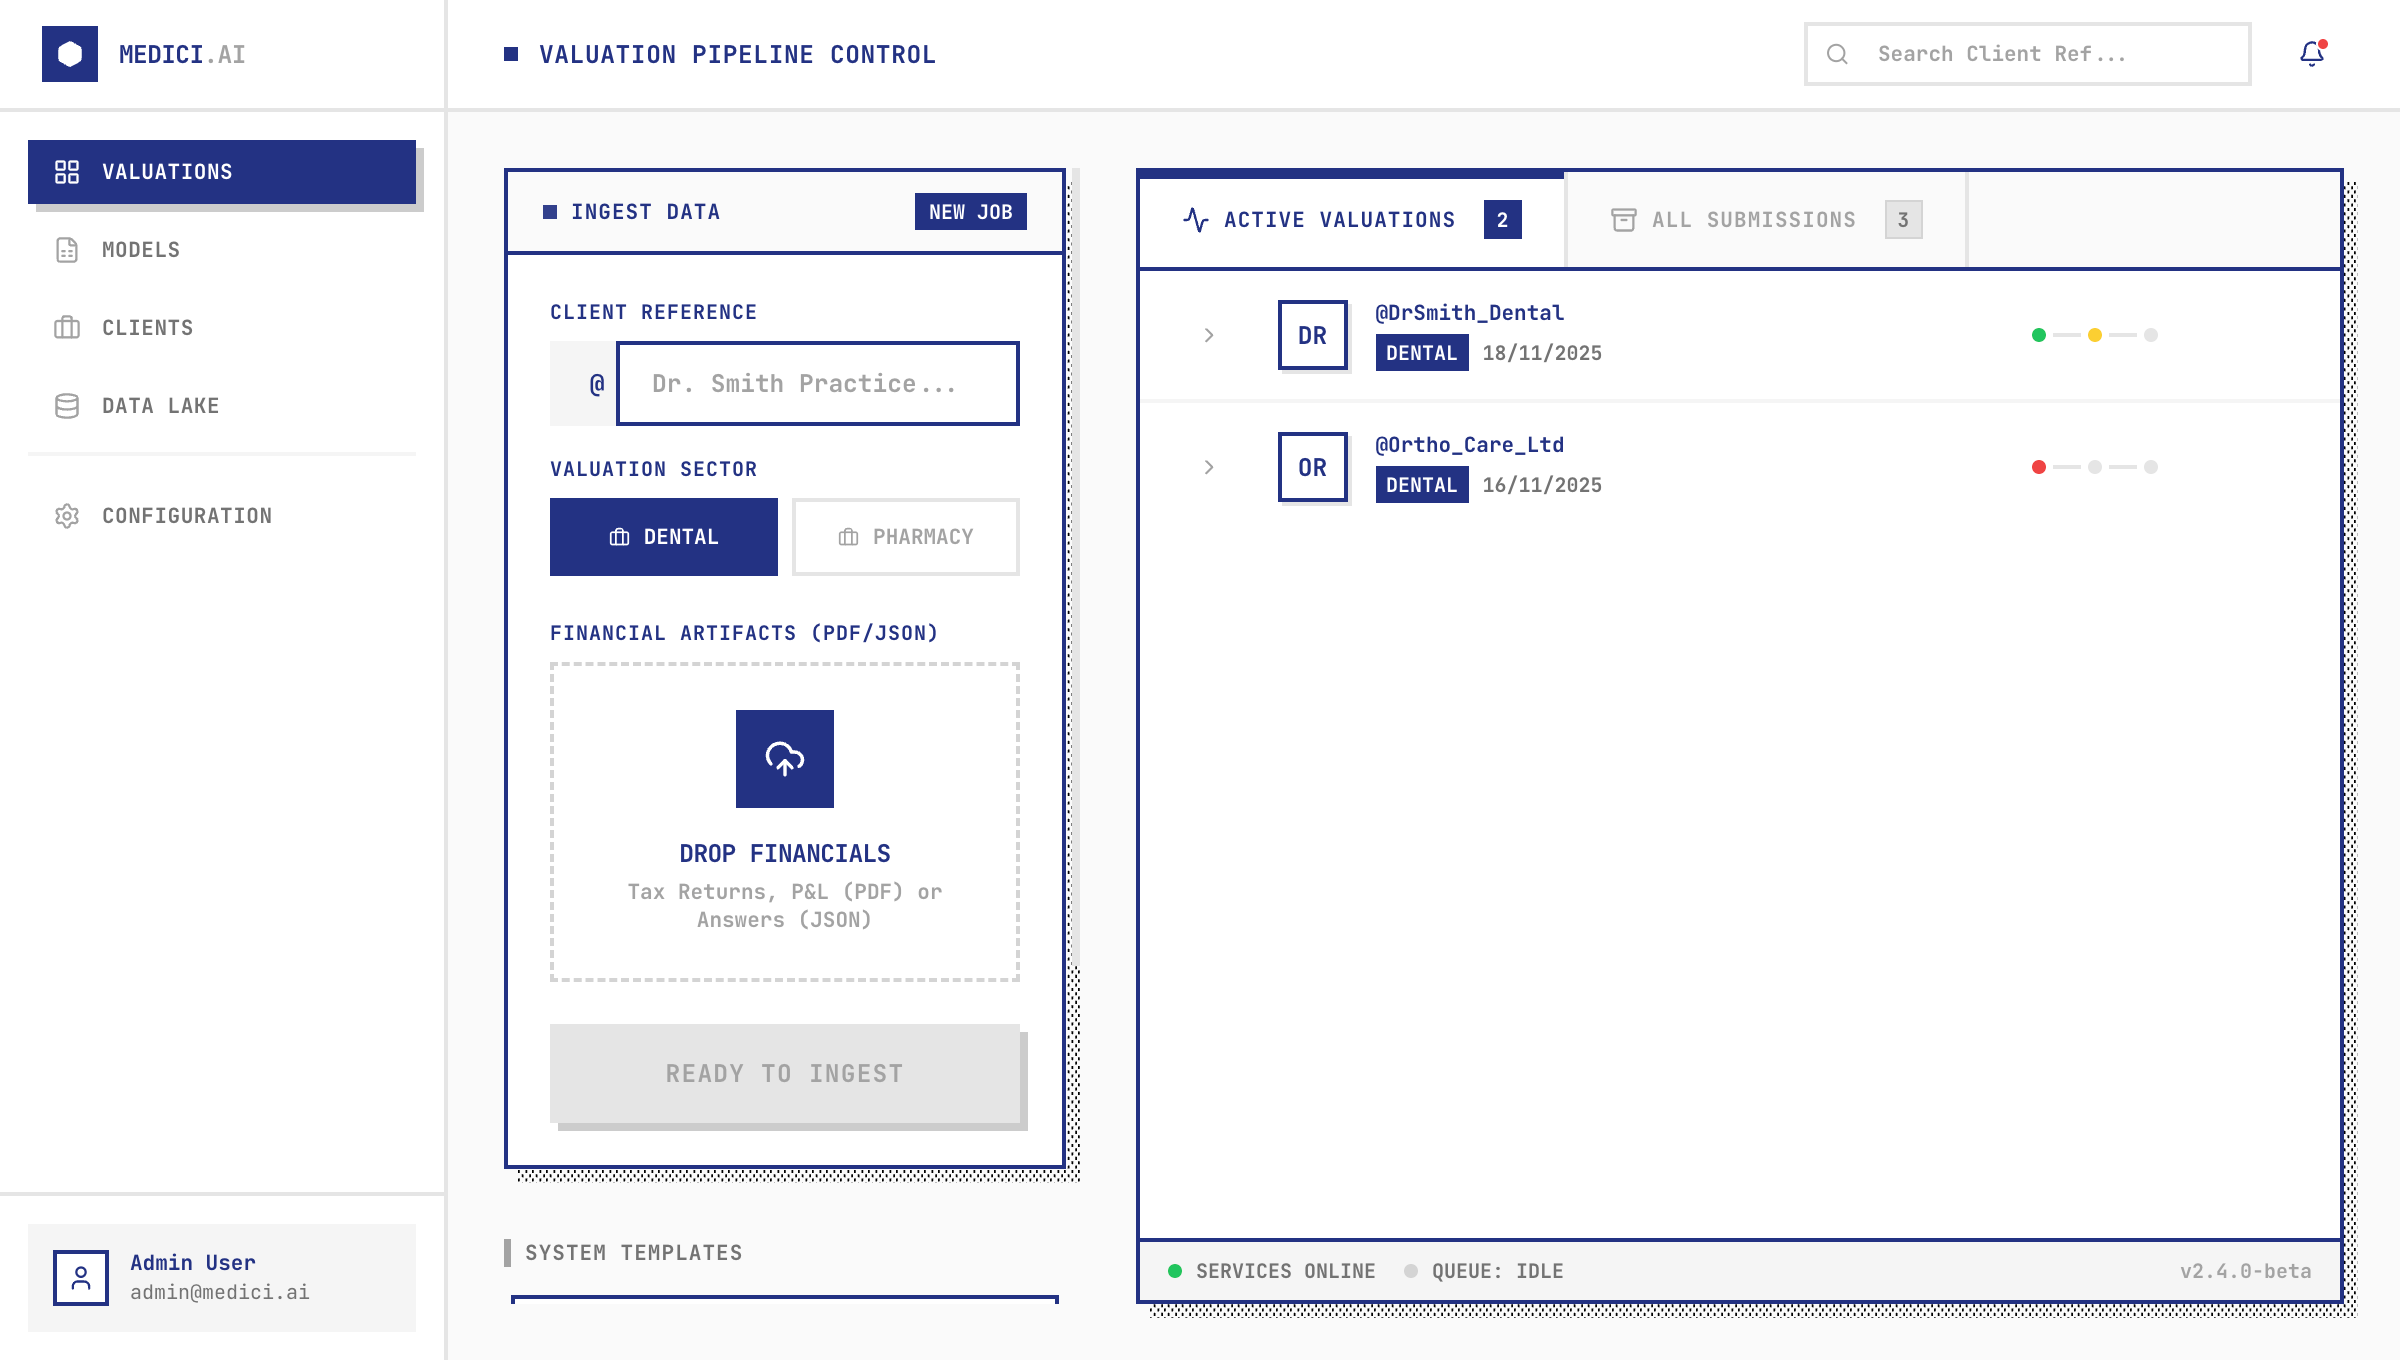Collapse the System Templates section

634,1252
